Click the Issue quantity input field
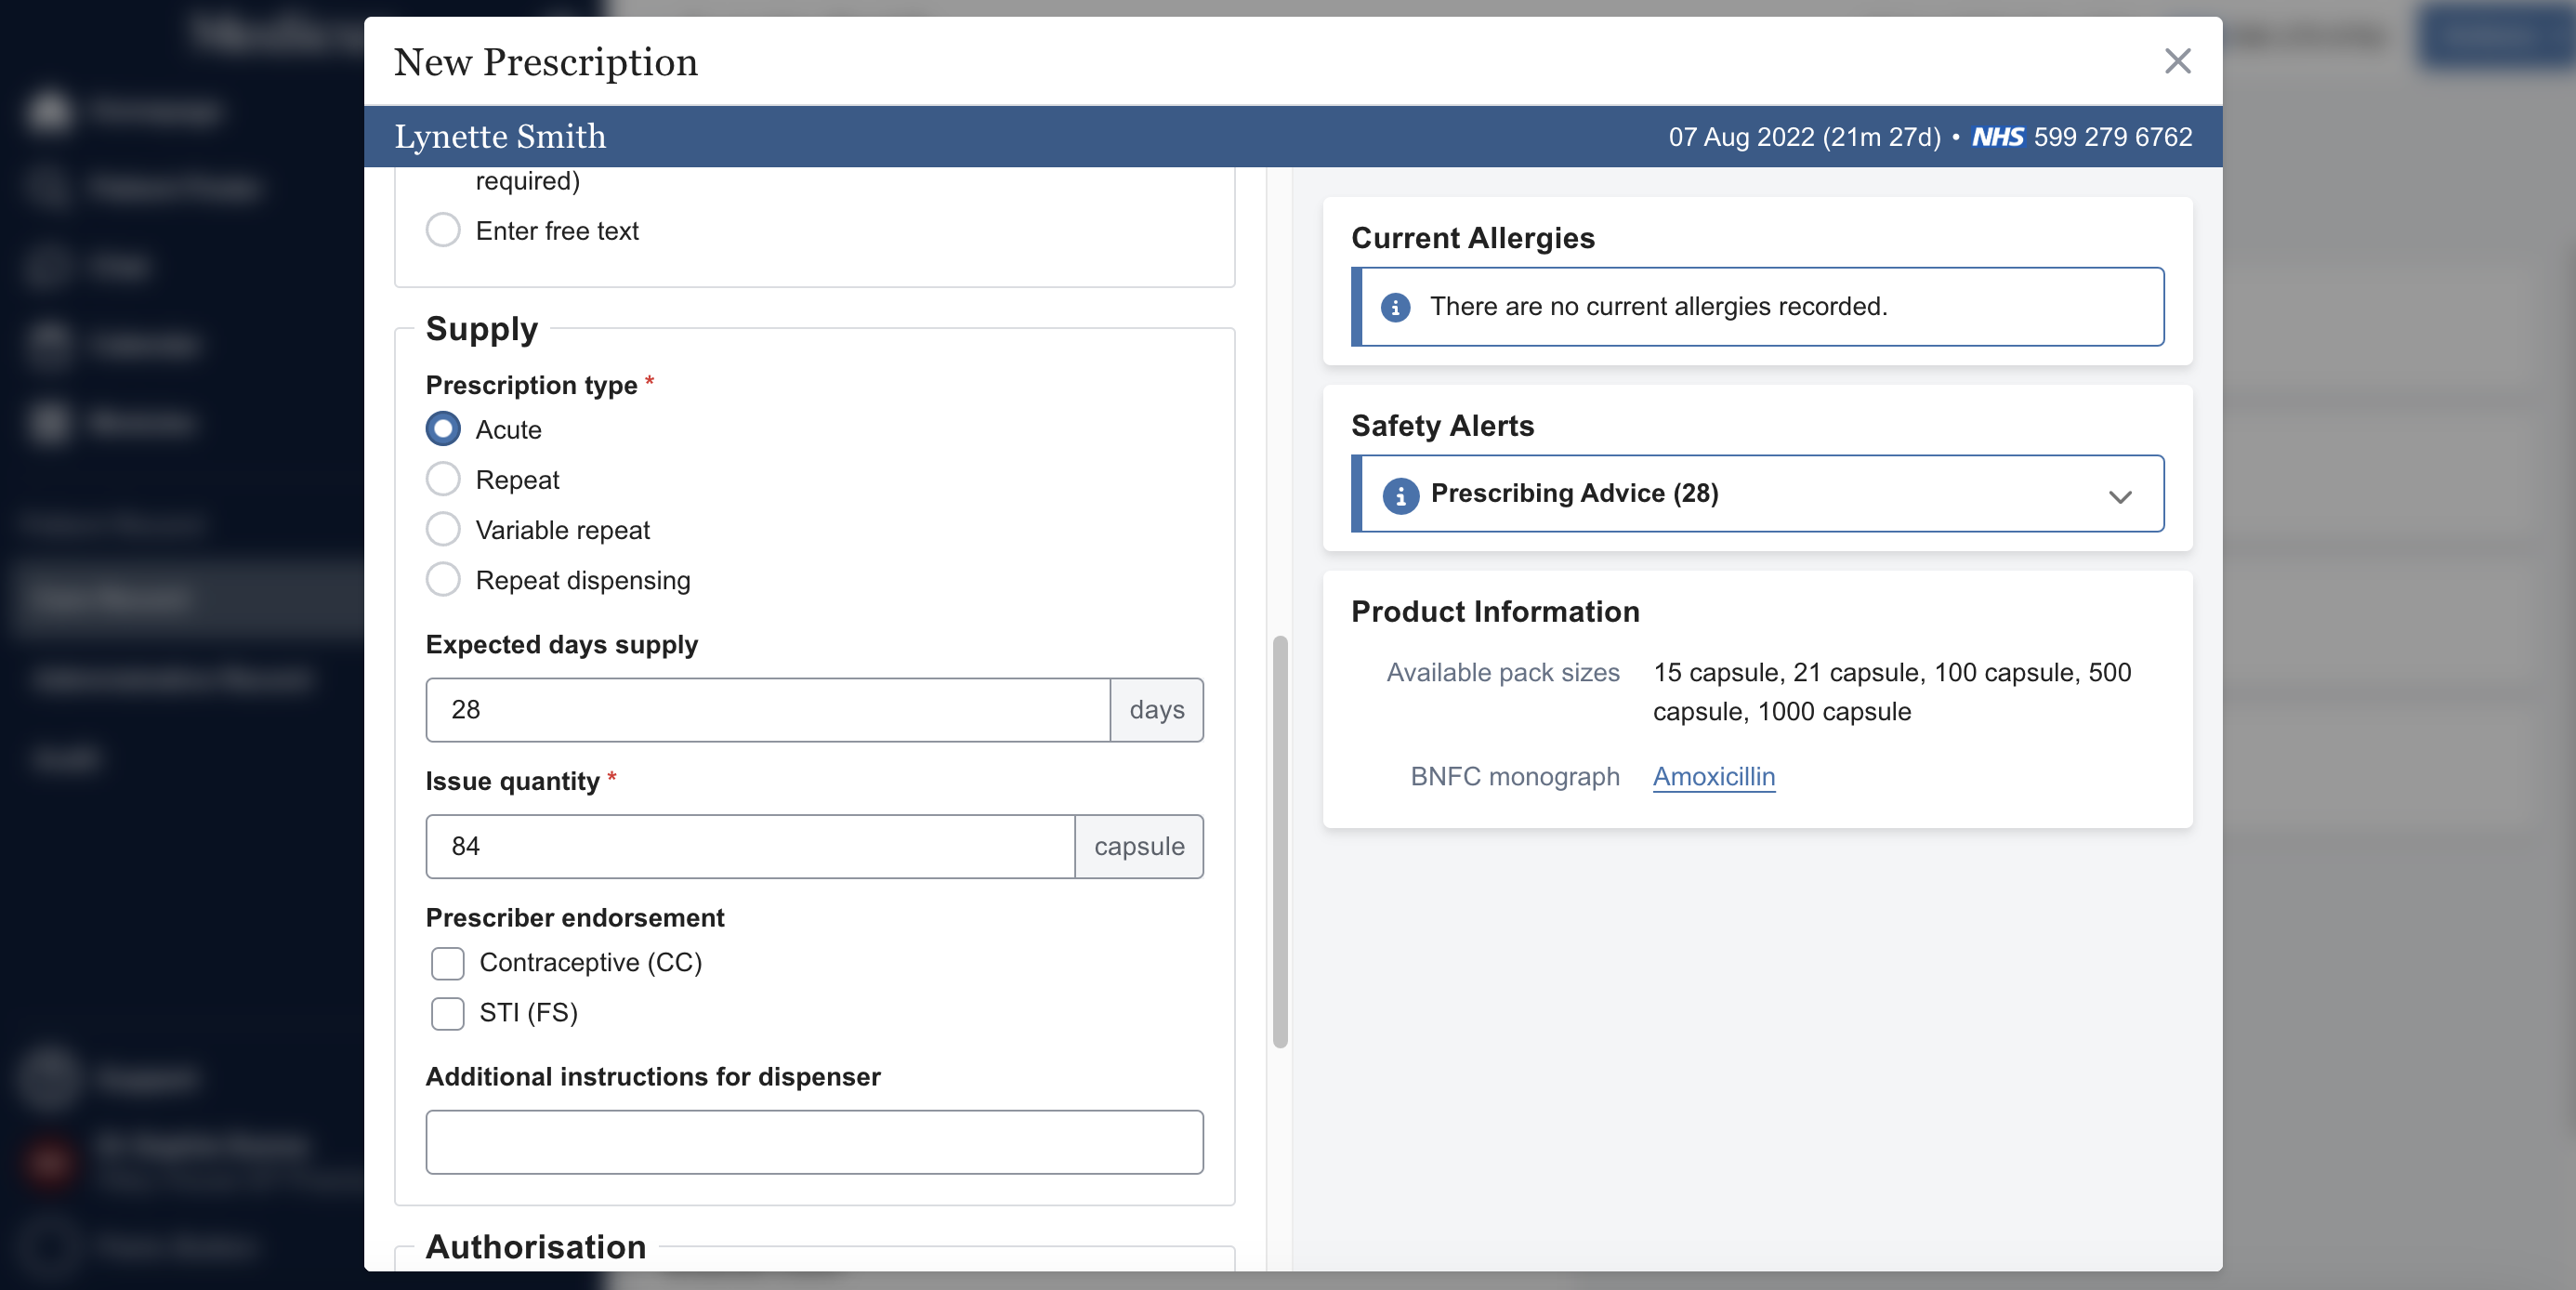The height and width of the screenshot is (1290, 2576). [750, 847]
